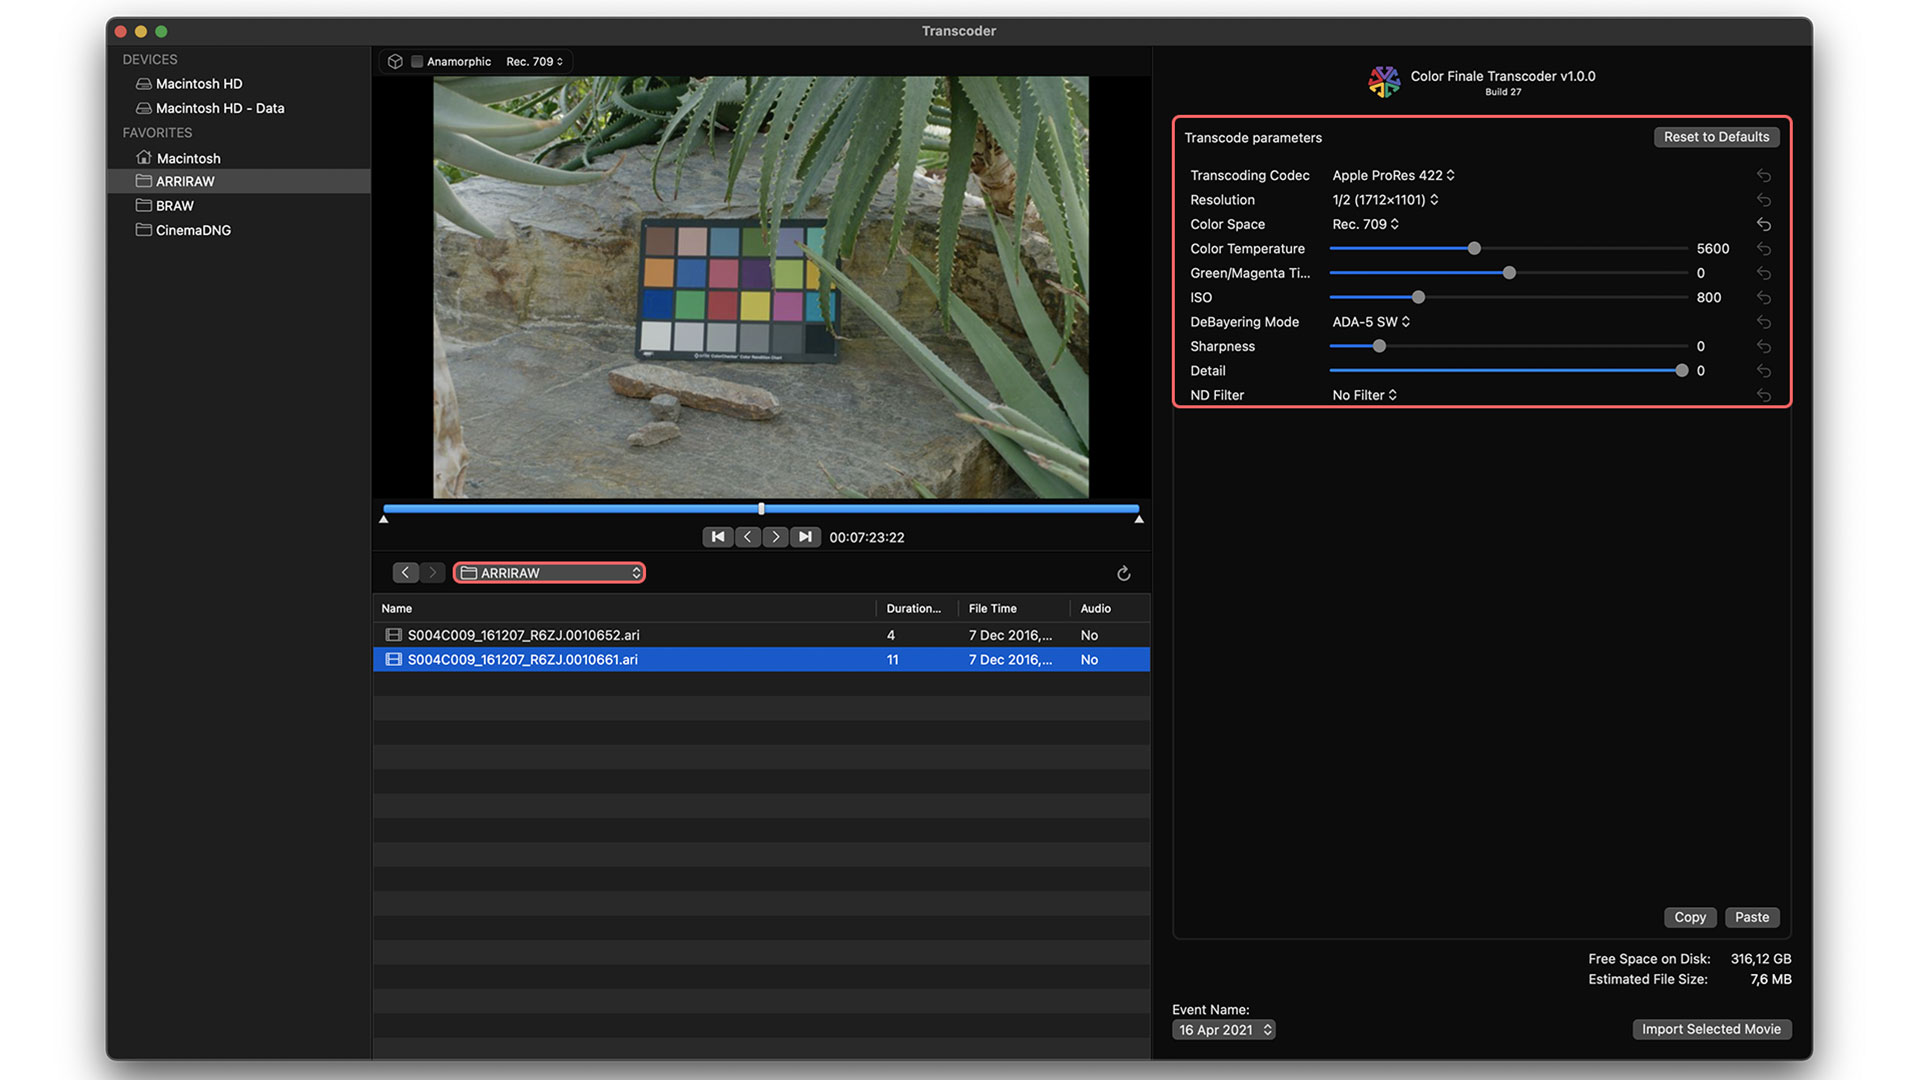This screenshot has width=1920, height=1080.
Task: Click the reset parameter icon for Sharpness
Action: [1767, 345]
